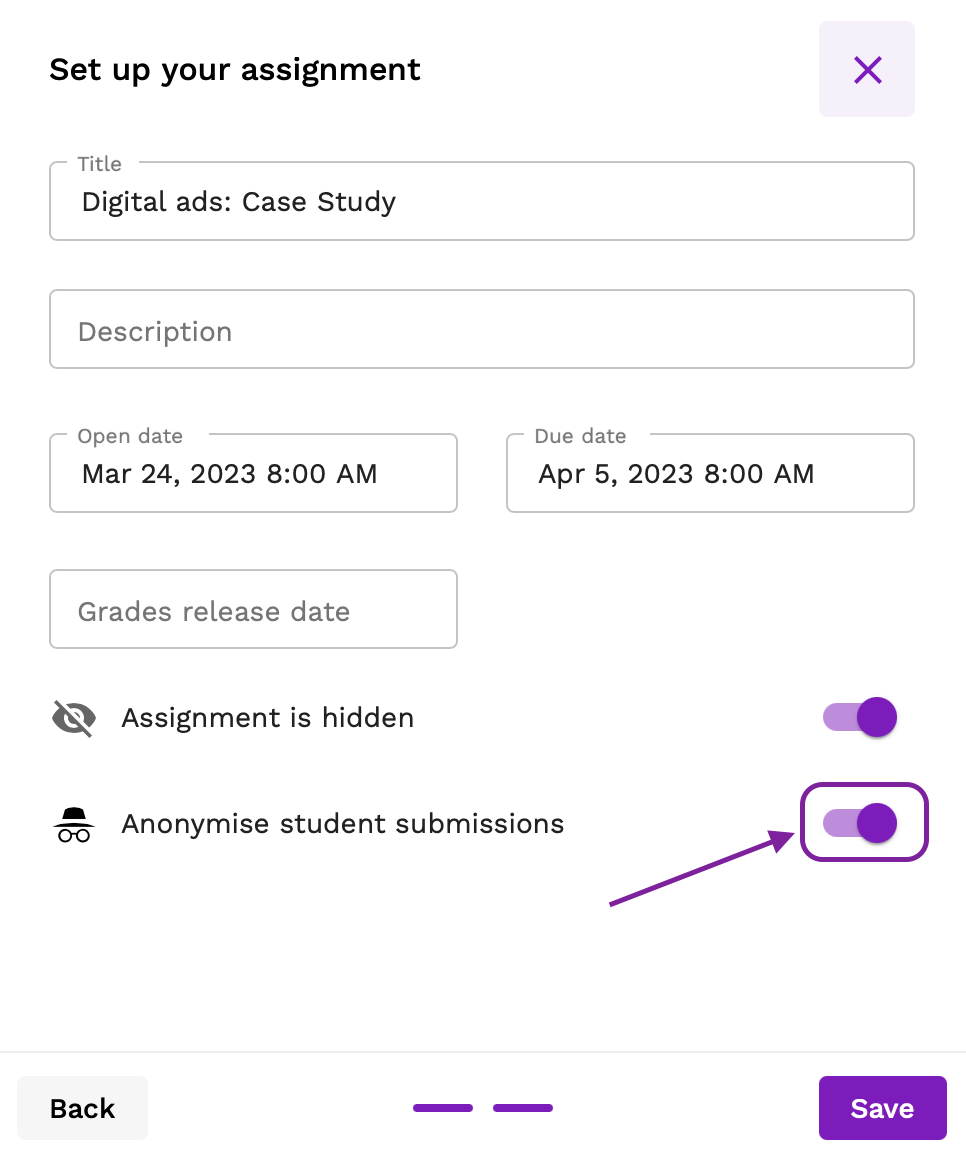This screenshot has height=1150, width=966.
Task: Click the 'Assignment is hidden' label text
Action: click(x=267, y=718)
